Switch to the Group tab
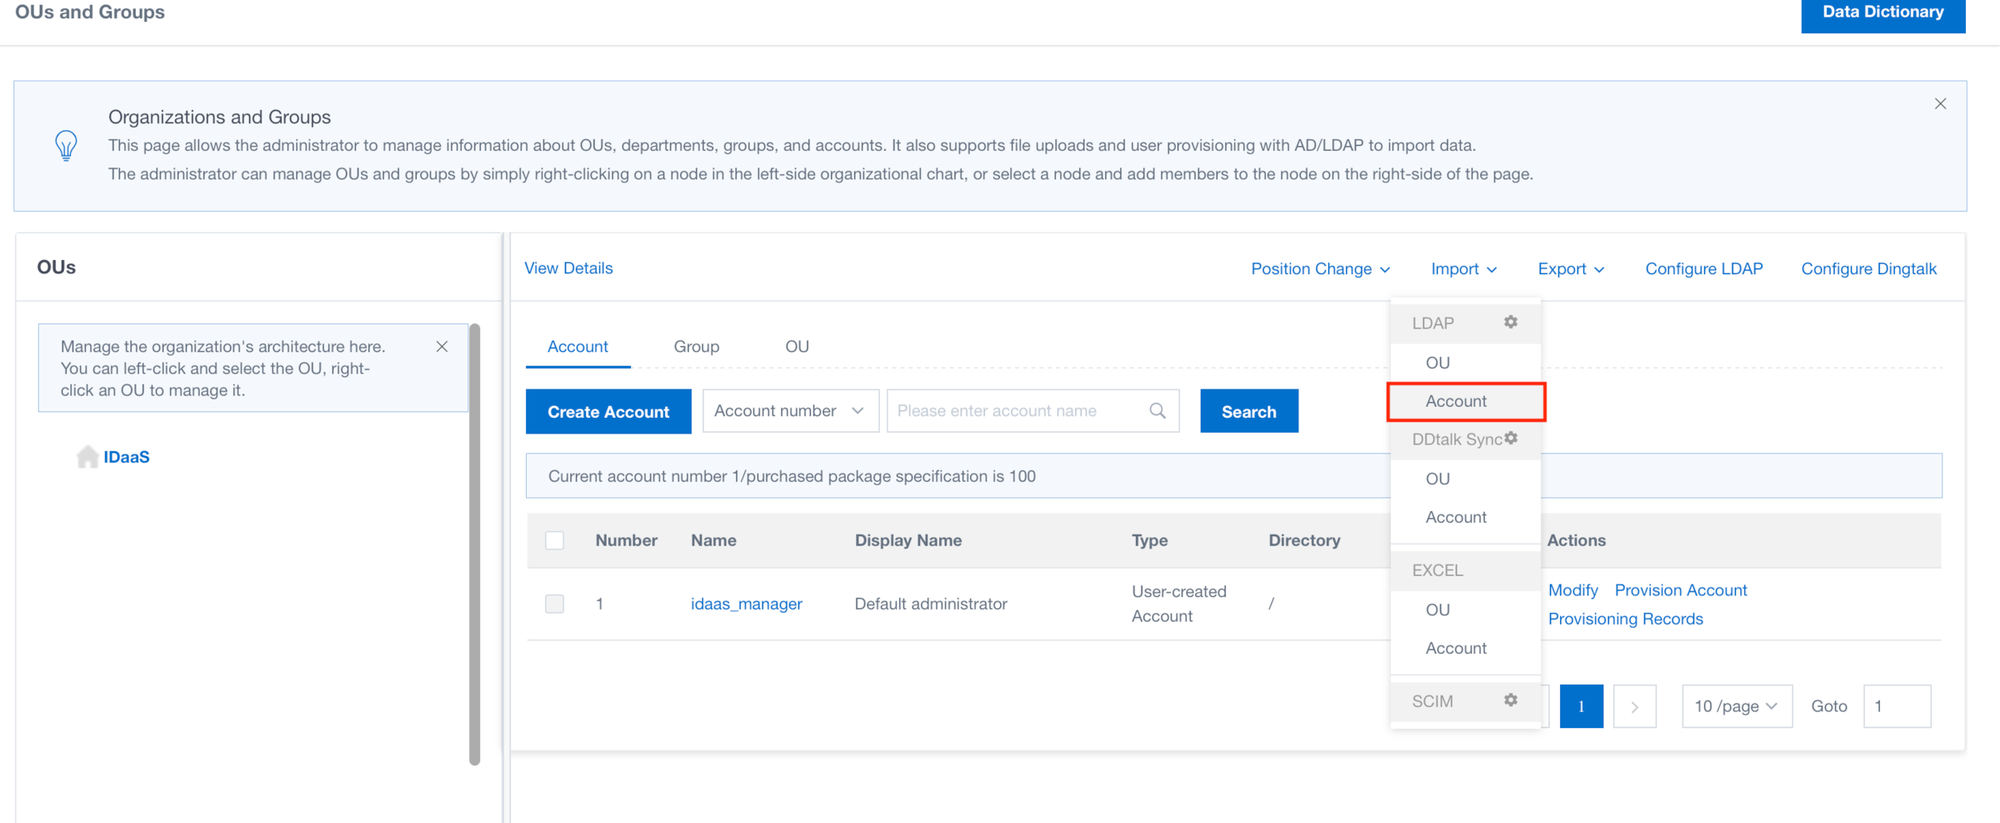The height and width of the screenshot is (823, 2000). (x=696, y=346)
